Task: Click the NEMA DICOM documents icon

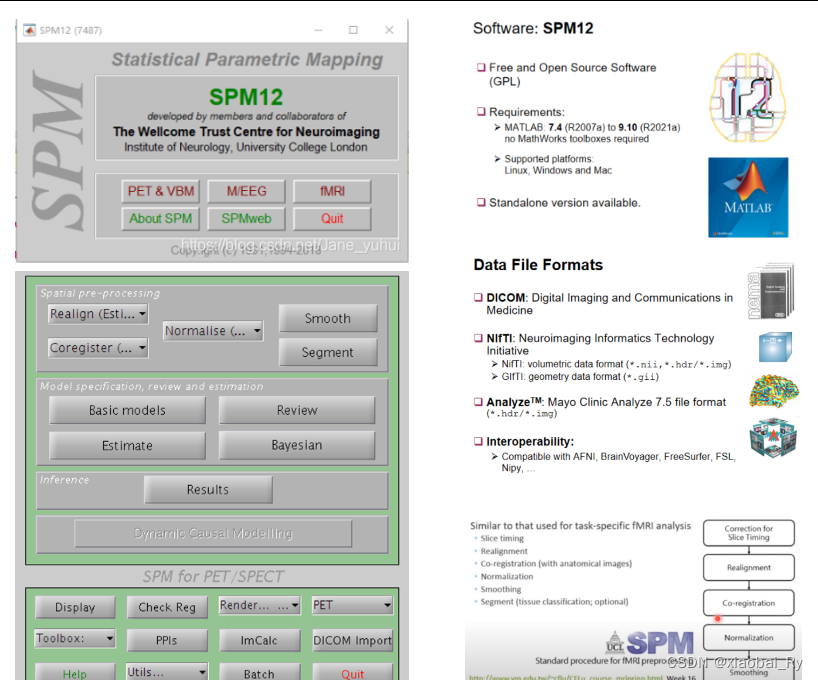Action: (x=771, y=291)
